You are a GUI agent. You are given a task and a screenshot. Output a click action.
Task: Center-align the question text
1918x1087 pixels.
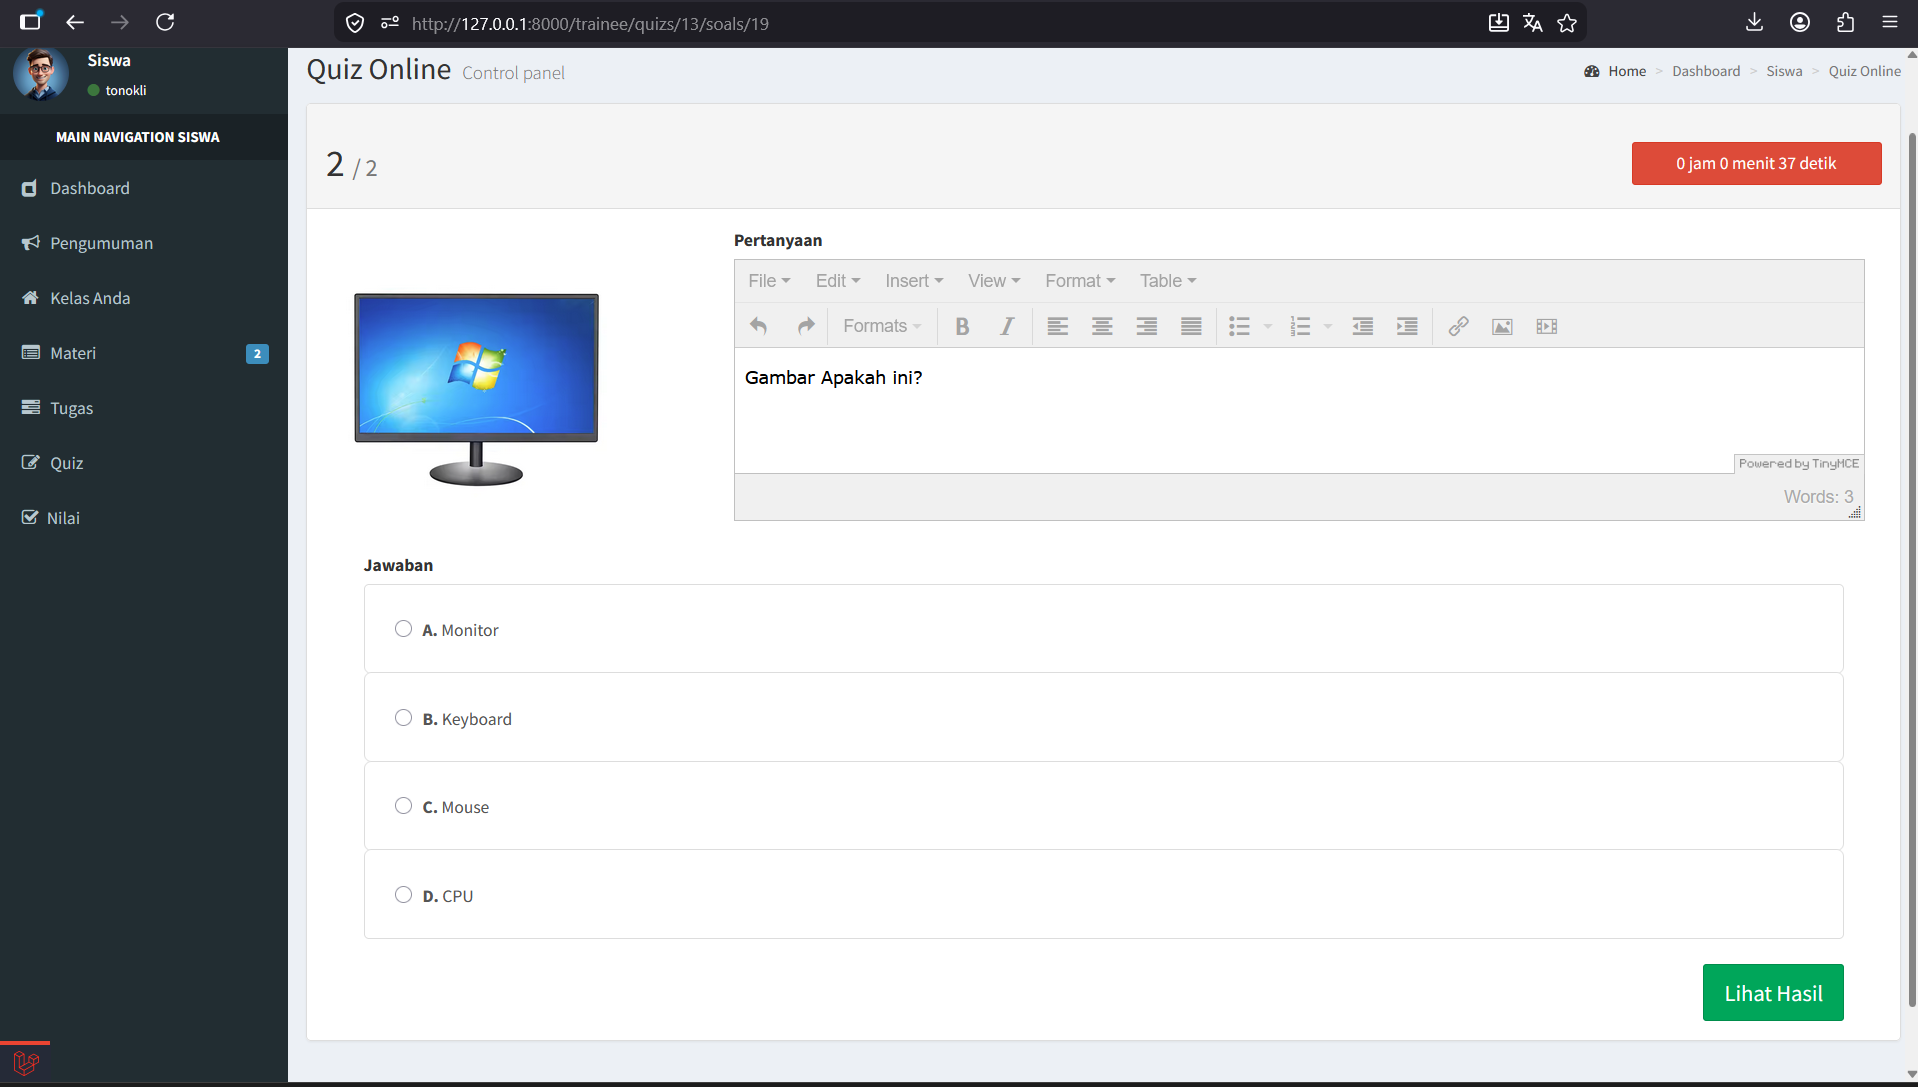1102,326
